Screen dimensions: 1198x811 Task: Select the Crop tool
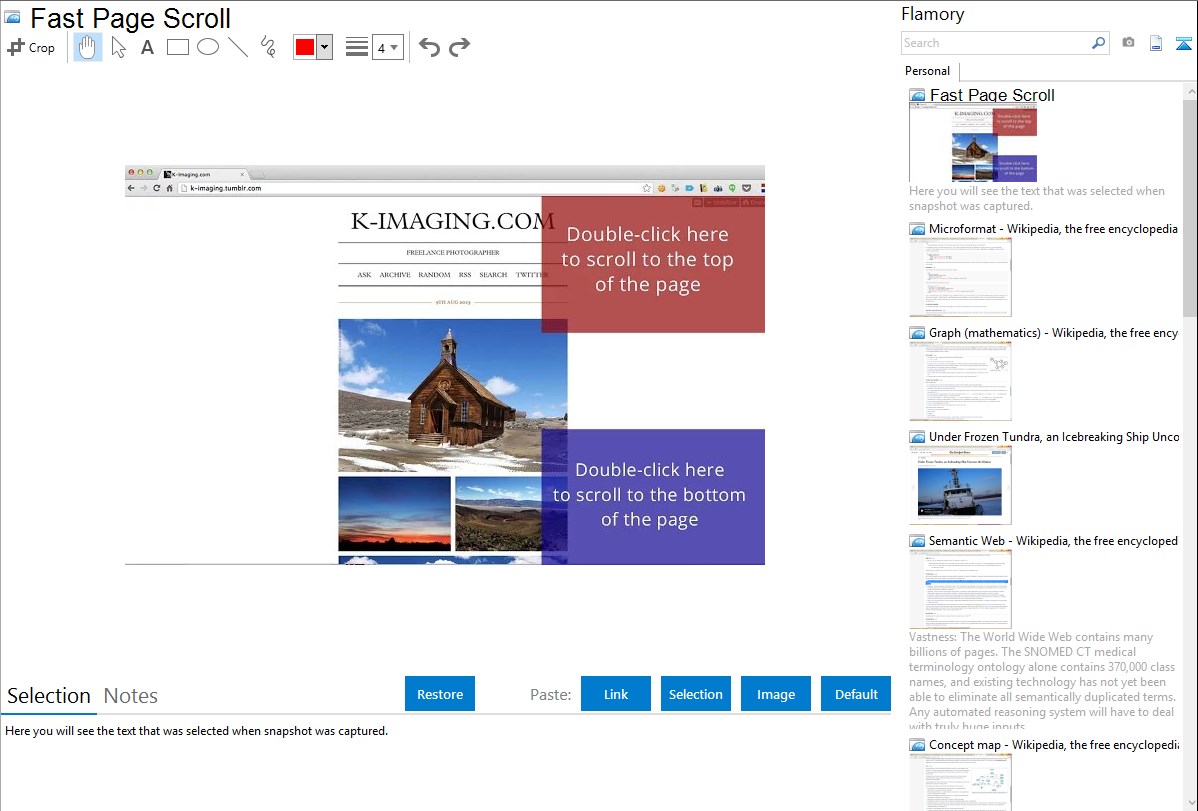point(31,47)
